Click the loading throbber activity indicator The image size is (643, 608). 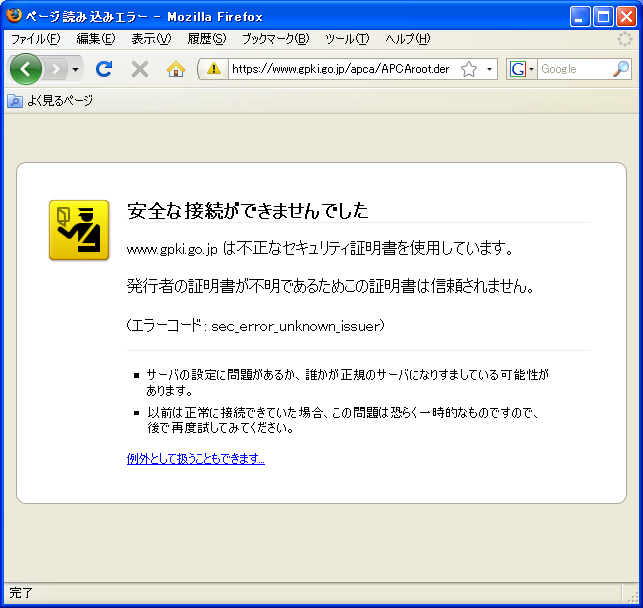[625, 39]
